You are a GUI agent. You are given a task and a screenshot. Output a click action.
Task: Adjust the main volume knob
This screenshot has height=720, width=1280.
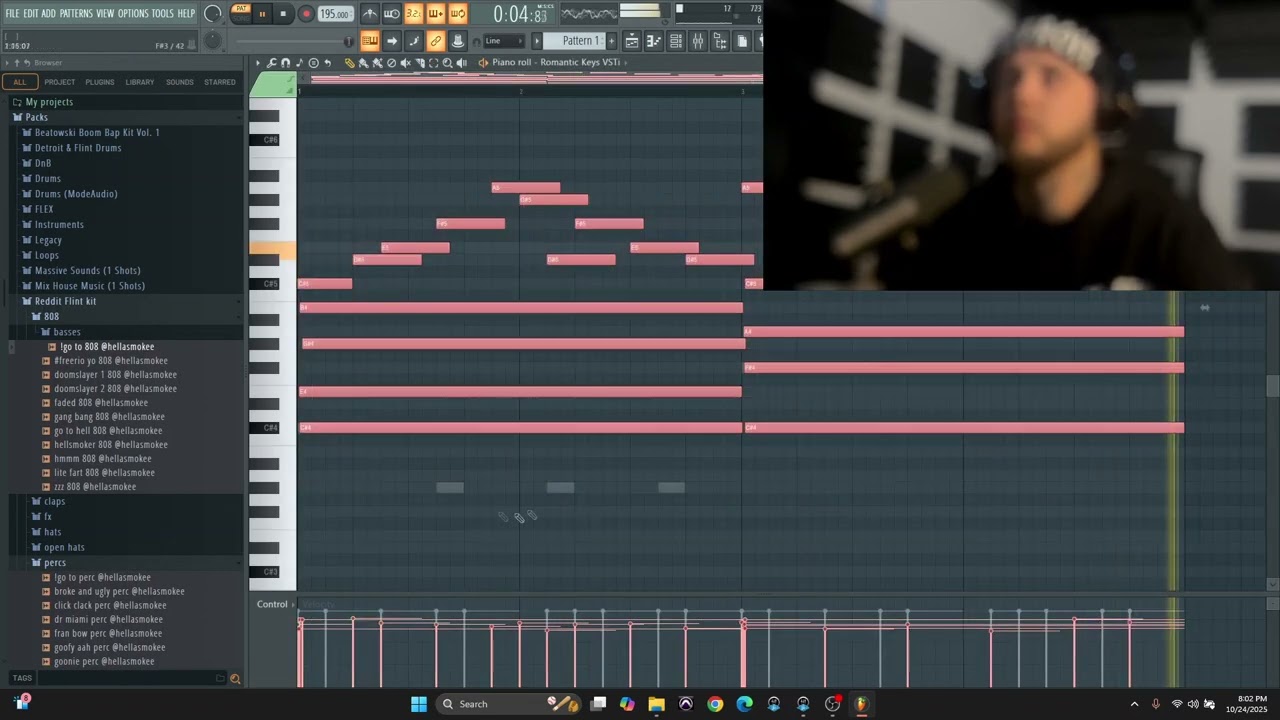coord(212,14)
